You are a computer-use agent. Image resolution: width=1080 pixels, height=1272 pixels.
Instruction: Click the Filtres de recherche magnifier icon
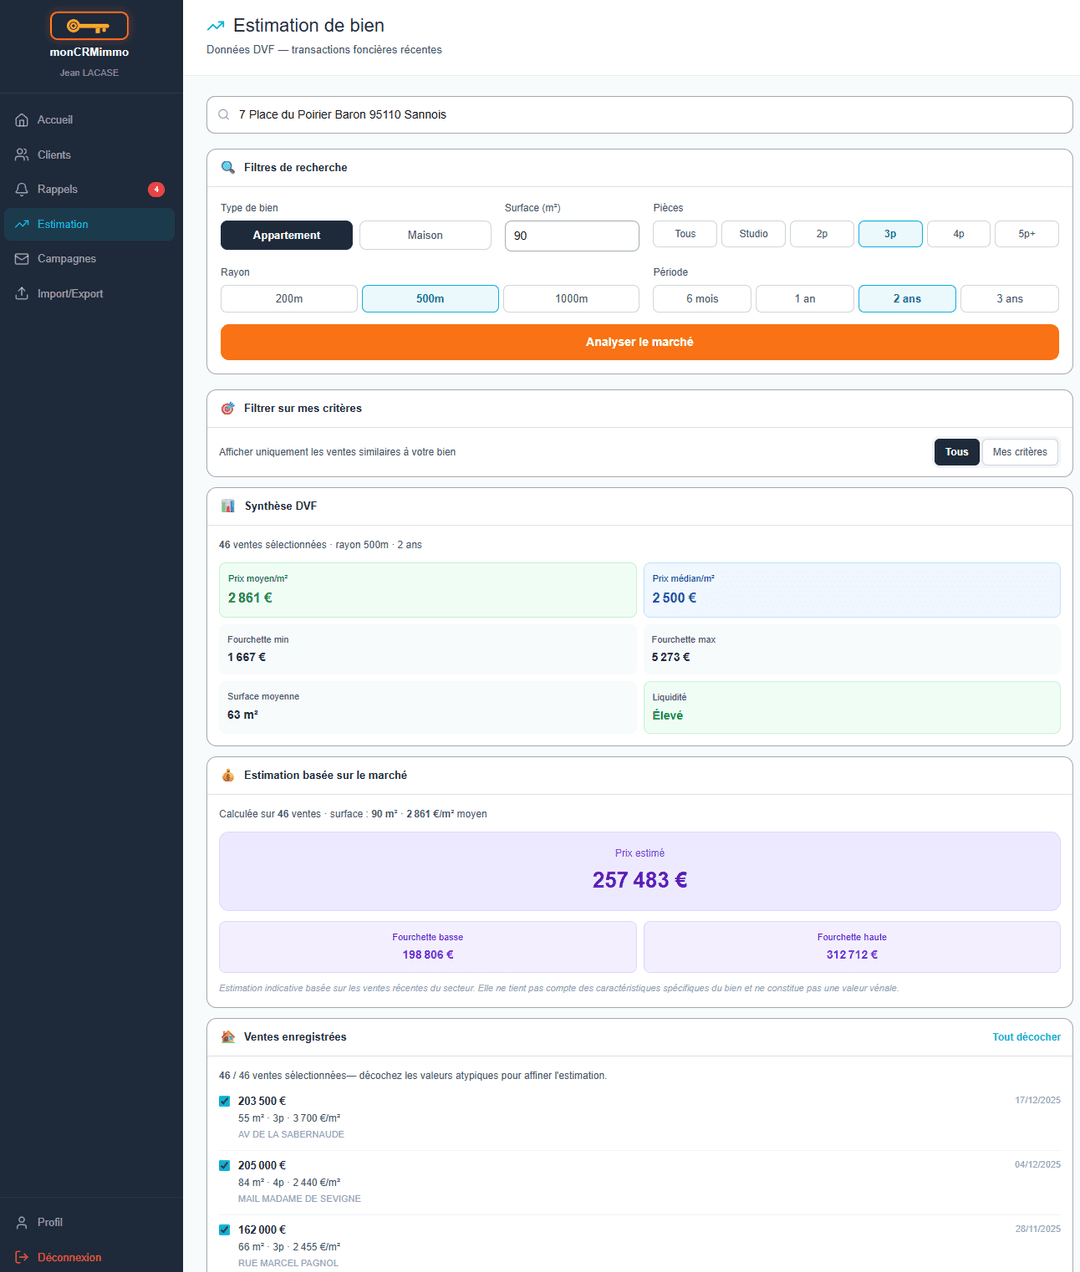228,168
